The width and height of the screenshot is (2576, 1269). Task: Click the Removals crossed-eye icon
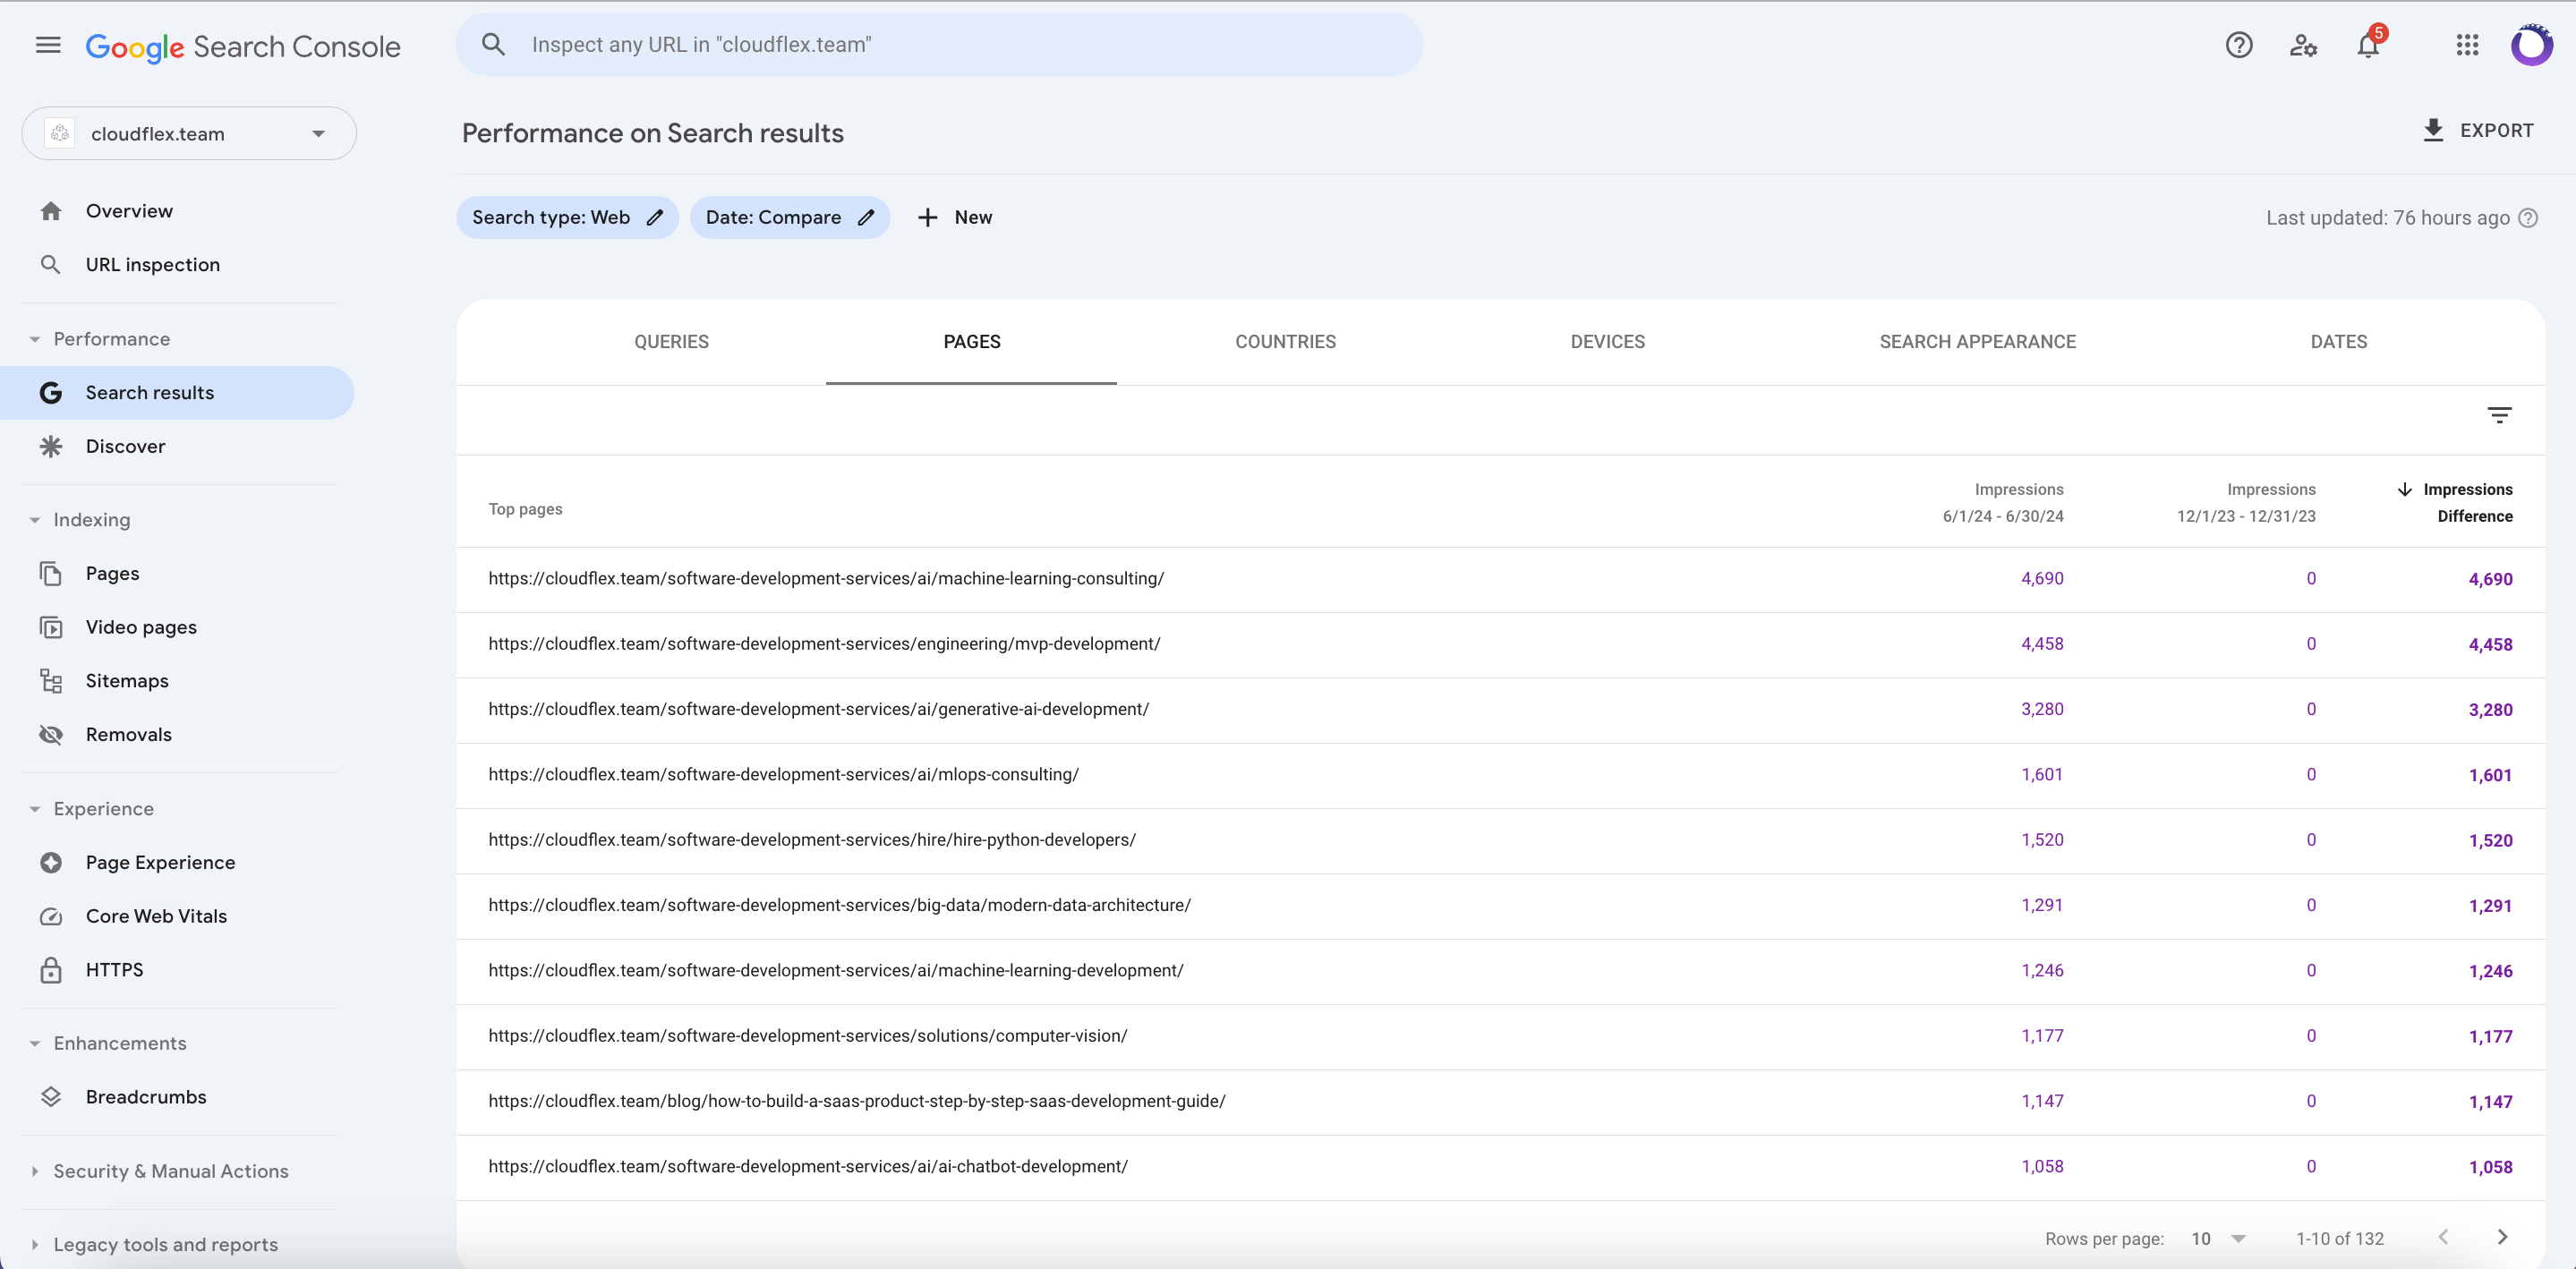[x=51, y=734]
